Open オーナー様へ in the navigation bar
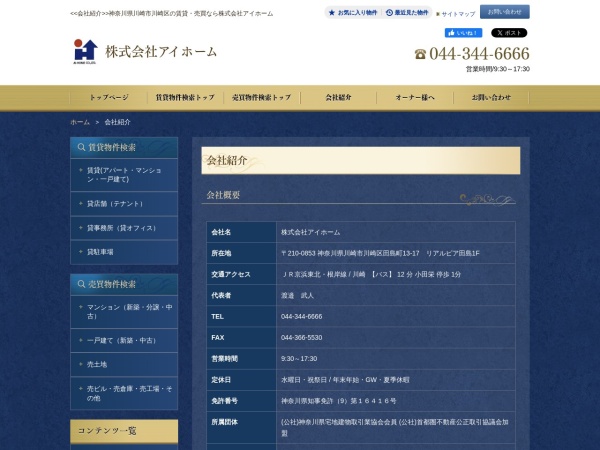600x450 pixels. 415,98
